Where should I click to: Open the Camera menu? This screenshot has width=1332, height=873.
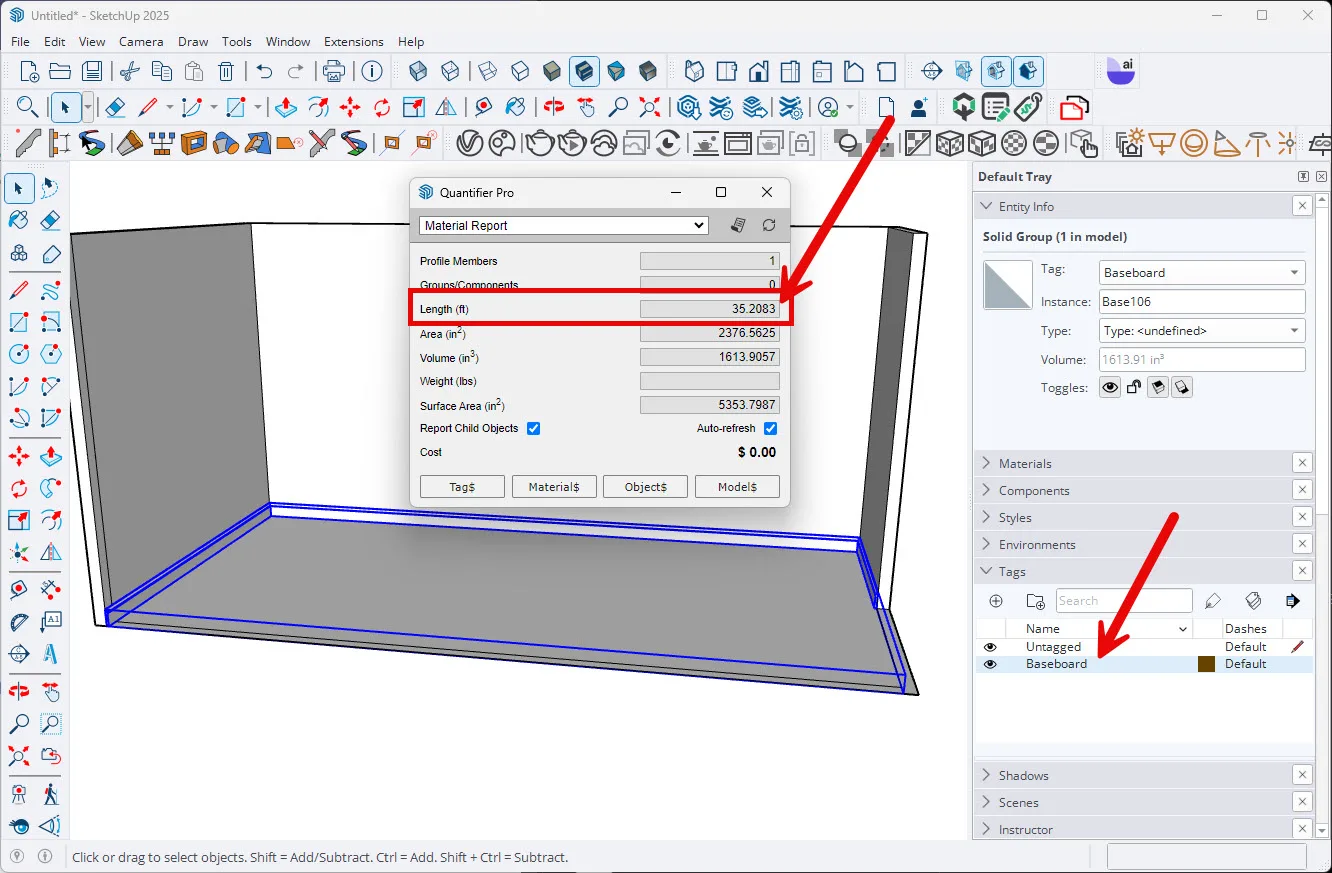click(141, 42)
